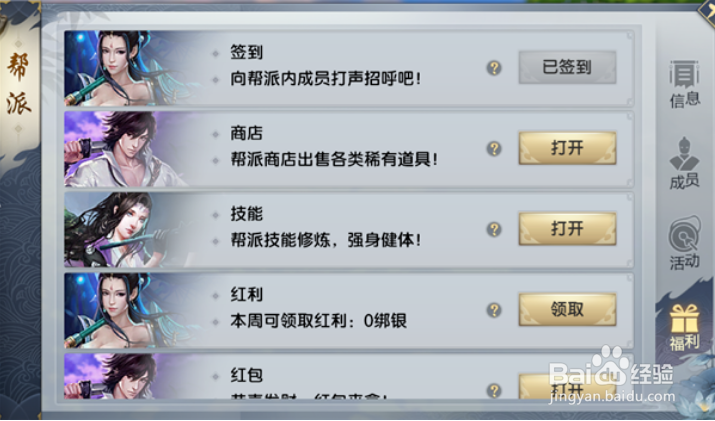Screen dimensions: 715x421
Task: Open the 信息 info tab icon
Action: (684, 84)
